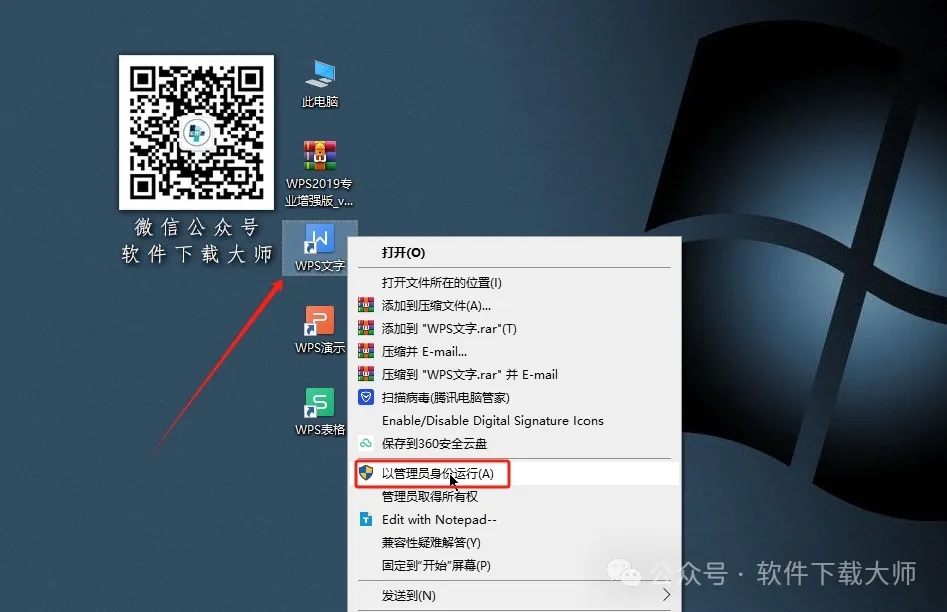This screenshot has height=612, width=947.
Task: Select 打开(O) from the context menu
Action: (x=404, y=251)
